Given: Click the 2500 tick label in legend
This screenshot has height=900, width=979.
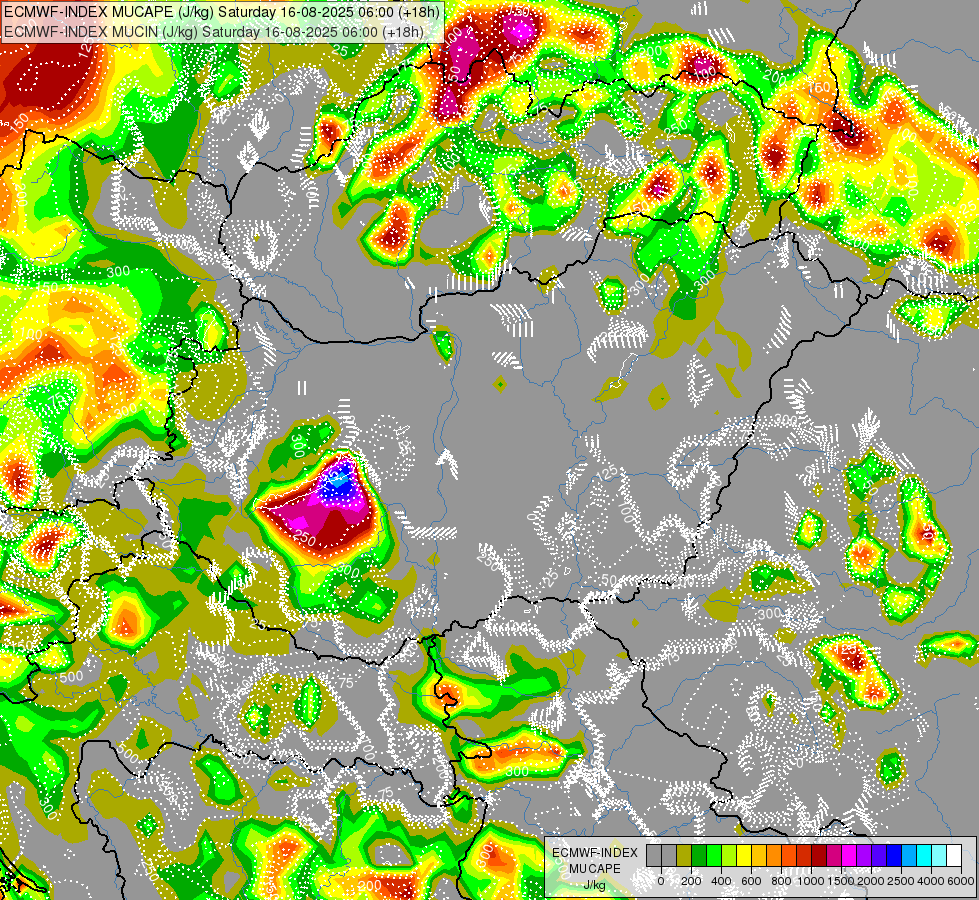Looking at the screenshot, I should 902,881.
